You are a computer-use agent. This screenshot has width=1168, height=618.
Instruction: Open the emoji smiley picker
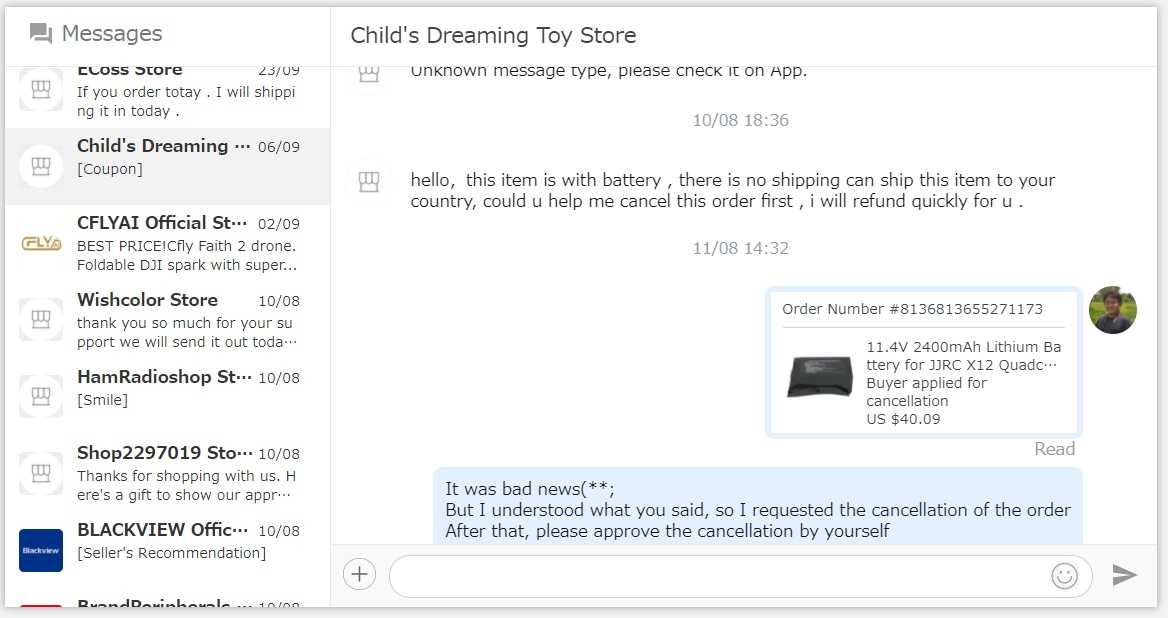[1064, 575]
